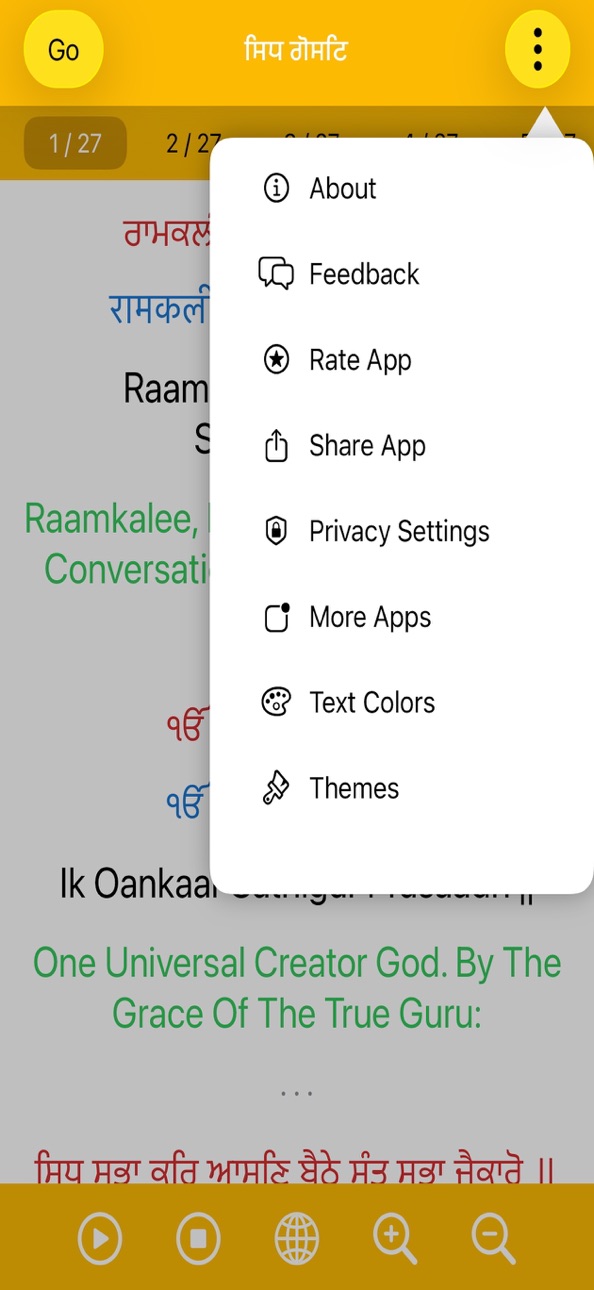Viewport: 594px width, 1290px height.
Task: Tap the stop icon in bottom toolbar
Action: [x=199, y=1239]
